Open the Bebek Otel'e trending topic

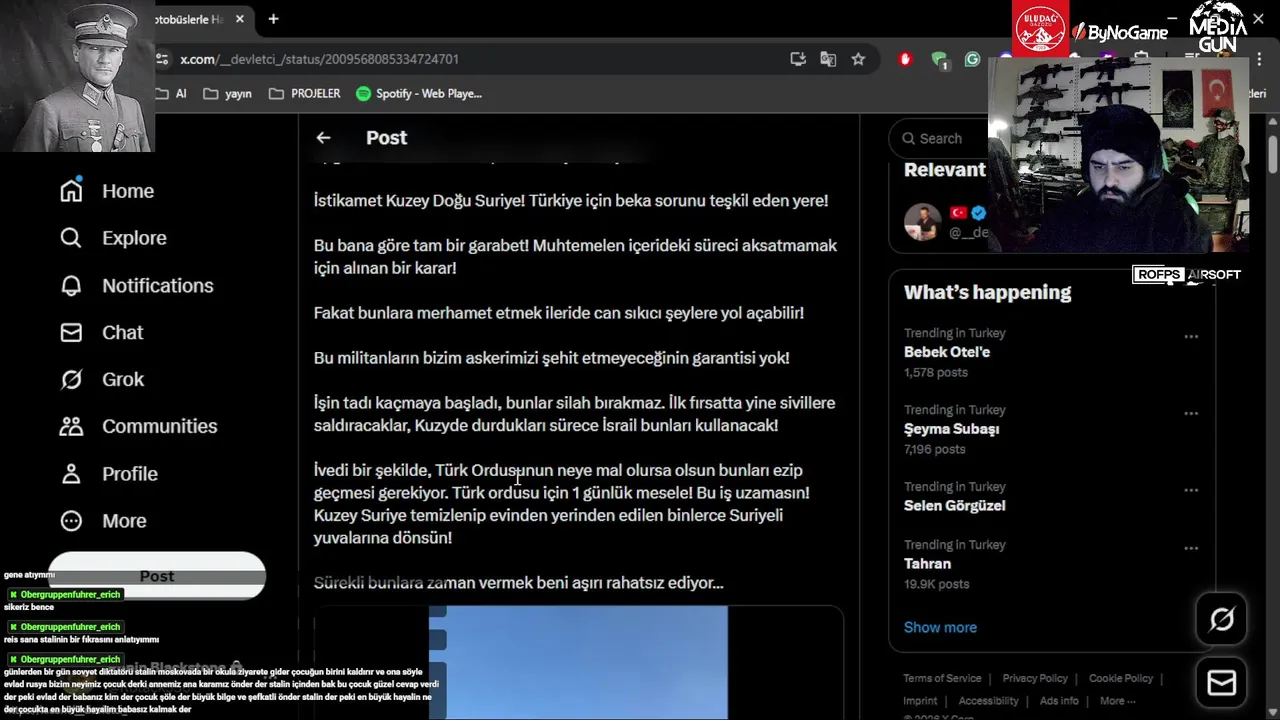947,352
